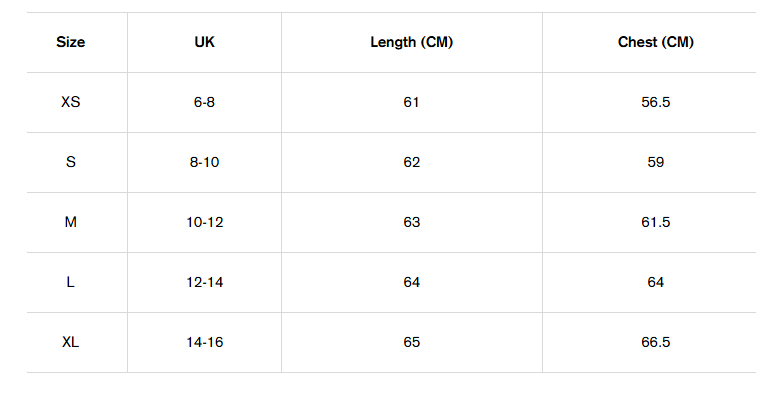The width and height of the screenshot is (776, 406).
Task: Select the length value 63
Action: pos(412,222)
